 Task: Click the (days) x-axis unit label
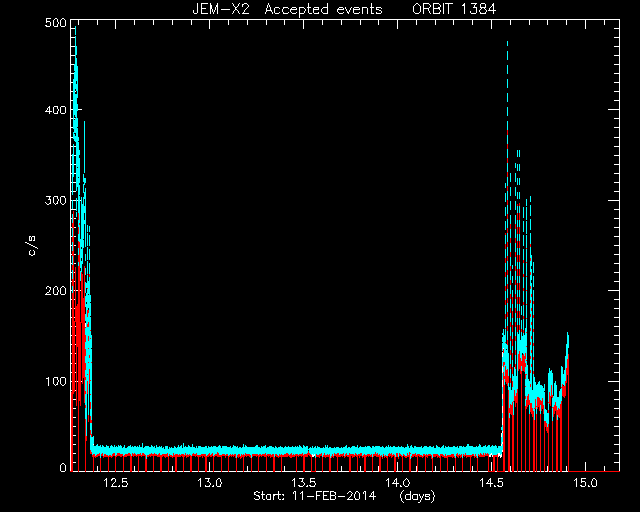click(417, 496)
